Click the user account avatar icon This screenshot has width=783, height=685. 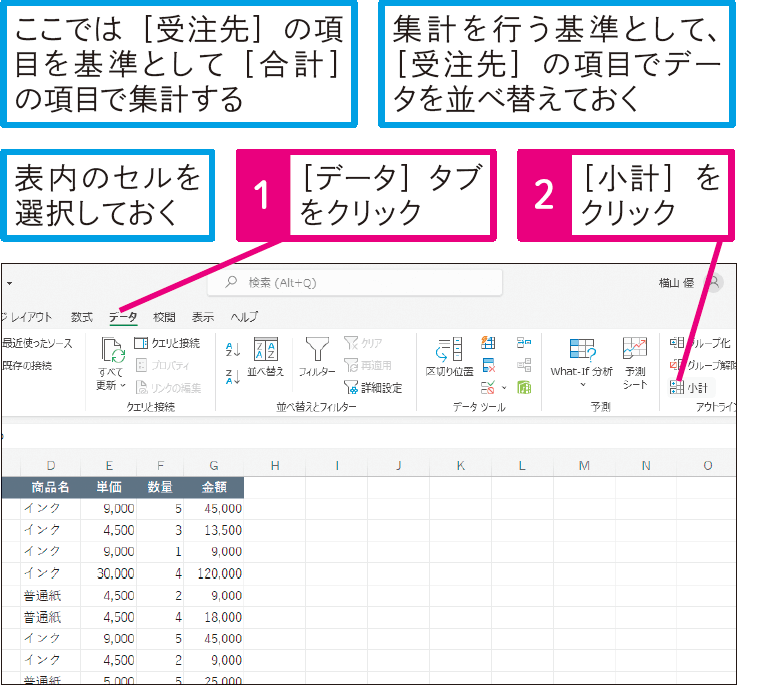[x=714, y=283]
